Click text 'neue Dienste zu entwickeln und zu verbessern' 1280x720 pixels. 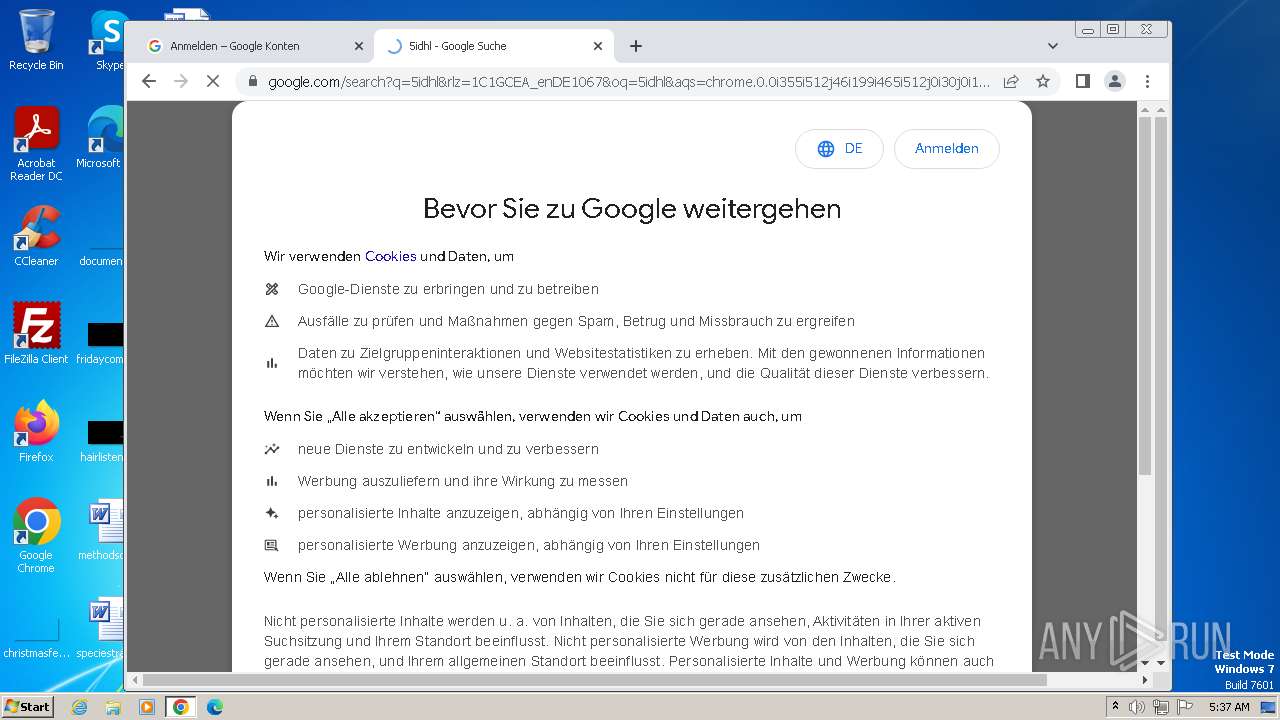click(448, 449)
